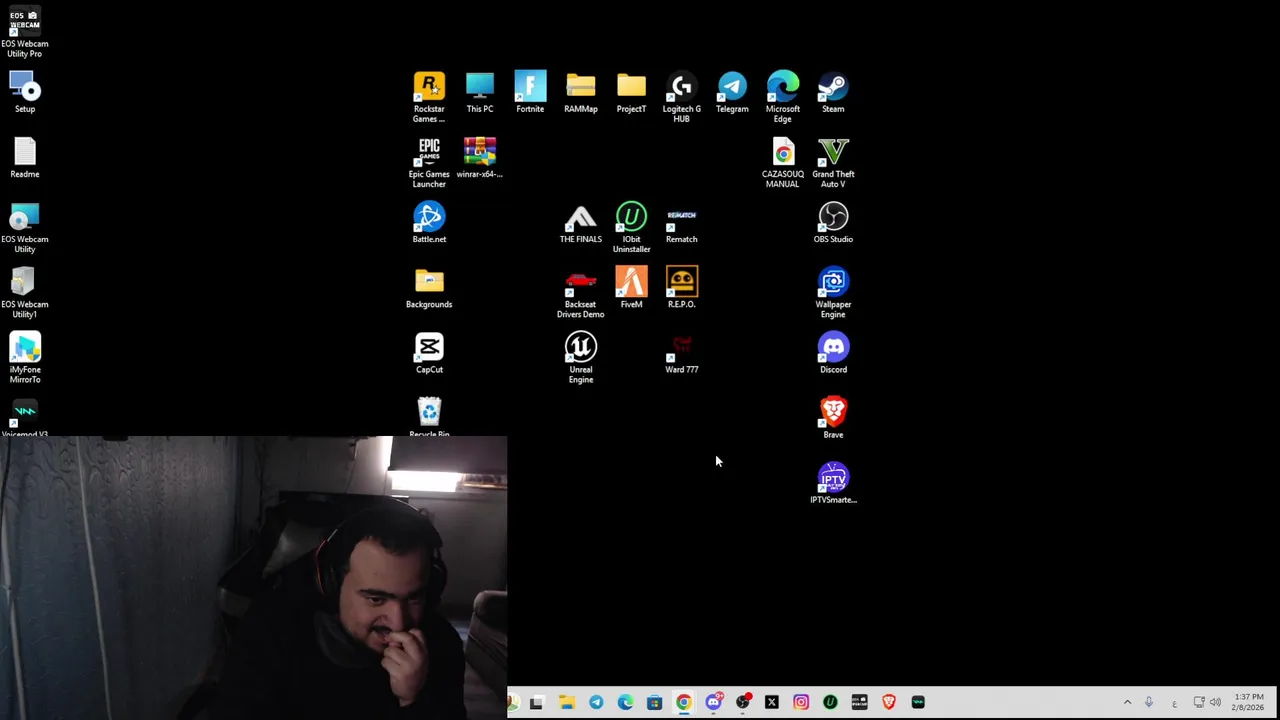Open Telegram desktop shortcut
The width and height of the screenshot is (1280, 720).
(x=732, y=92)
